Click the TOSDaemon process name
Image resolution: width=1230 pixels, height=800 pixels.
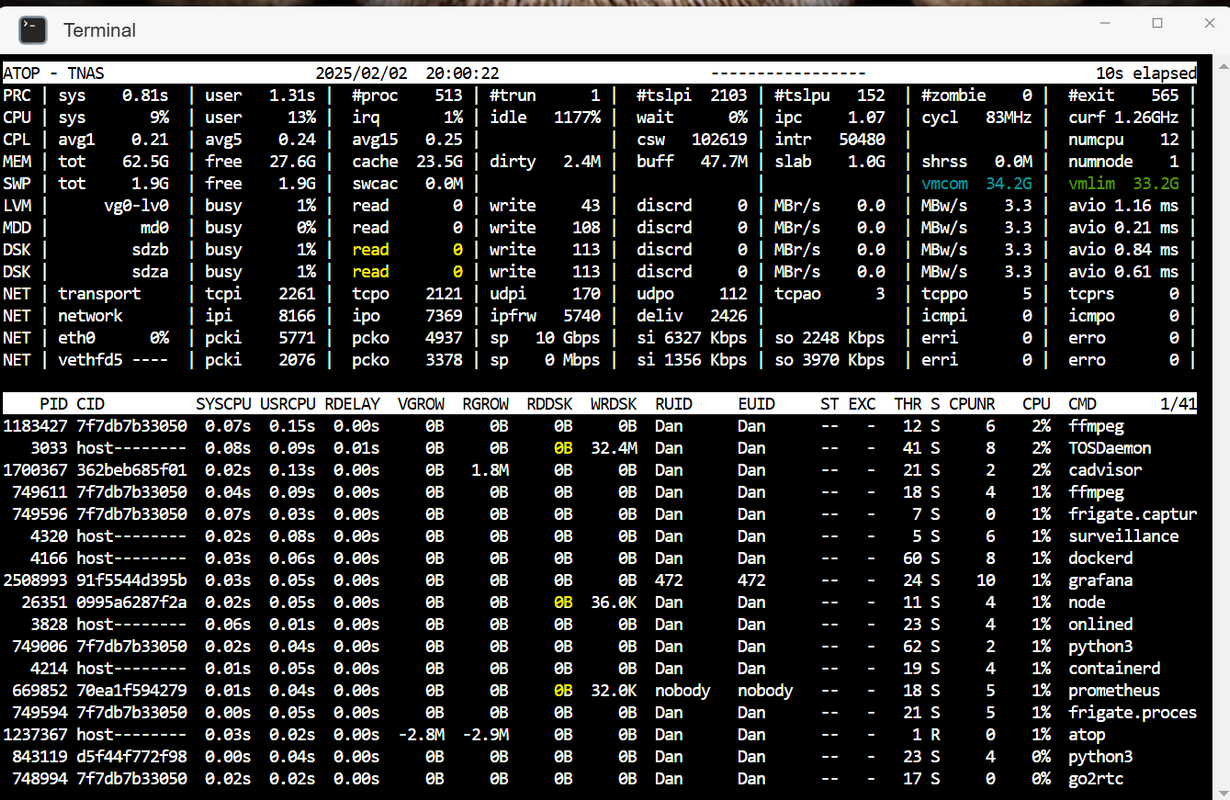(1109, 448)
